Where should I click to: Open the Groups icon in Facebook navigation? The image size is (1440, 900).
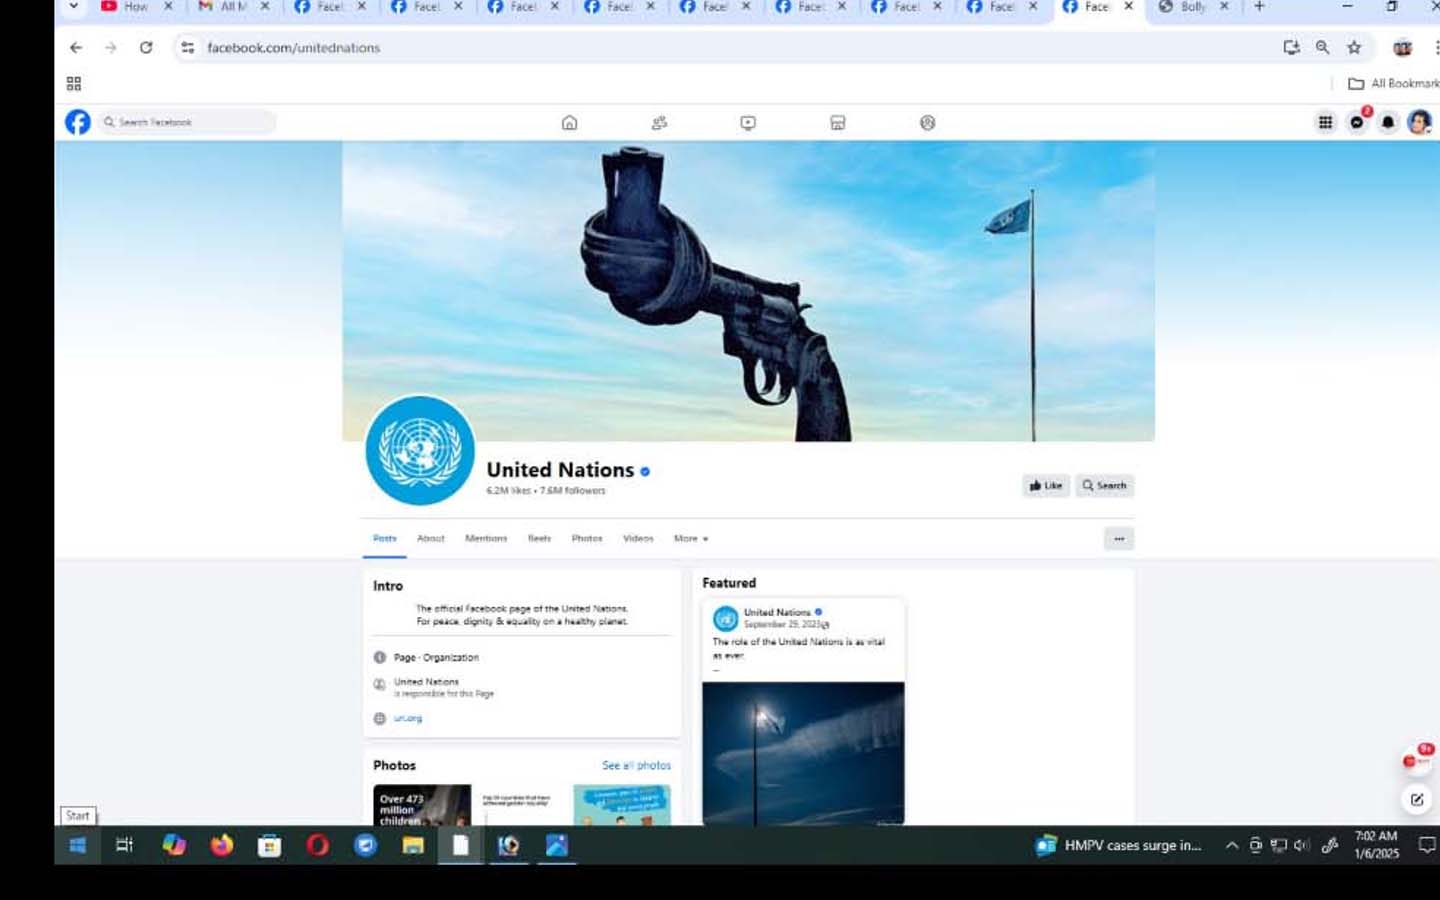point(928,123)
